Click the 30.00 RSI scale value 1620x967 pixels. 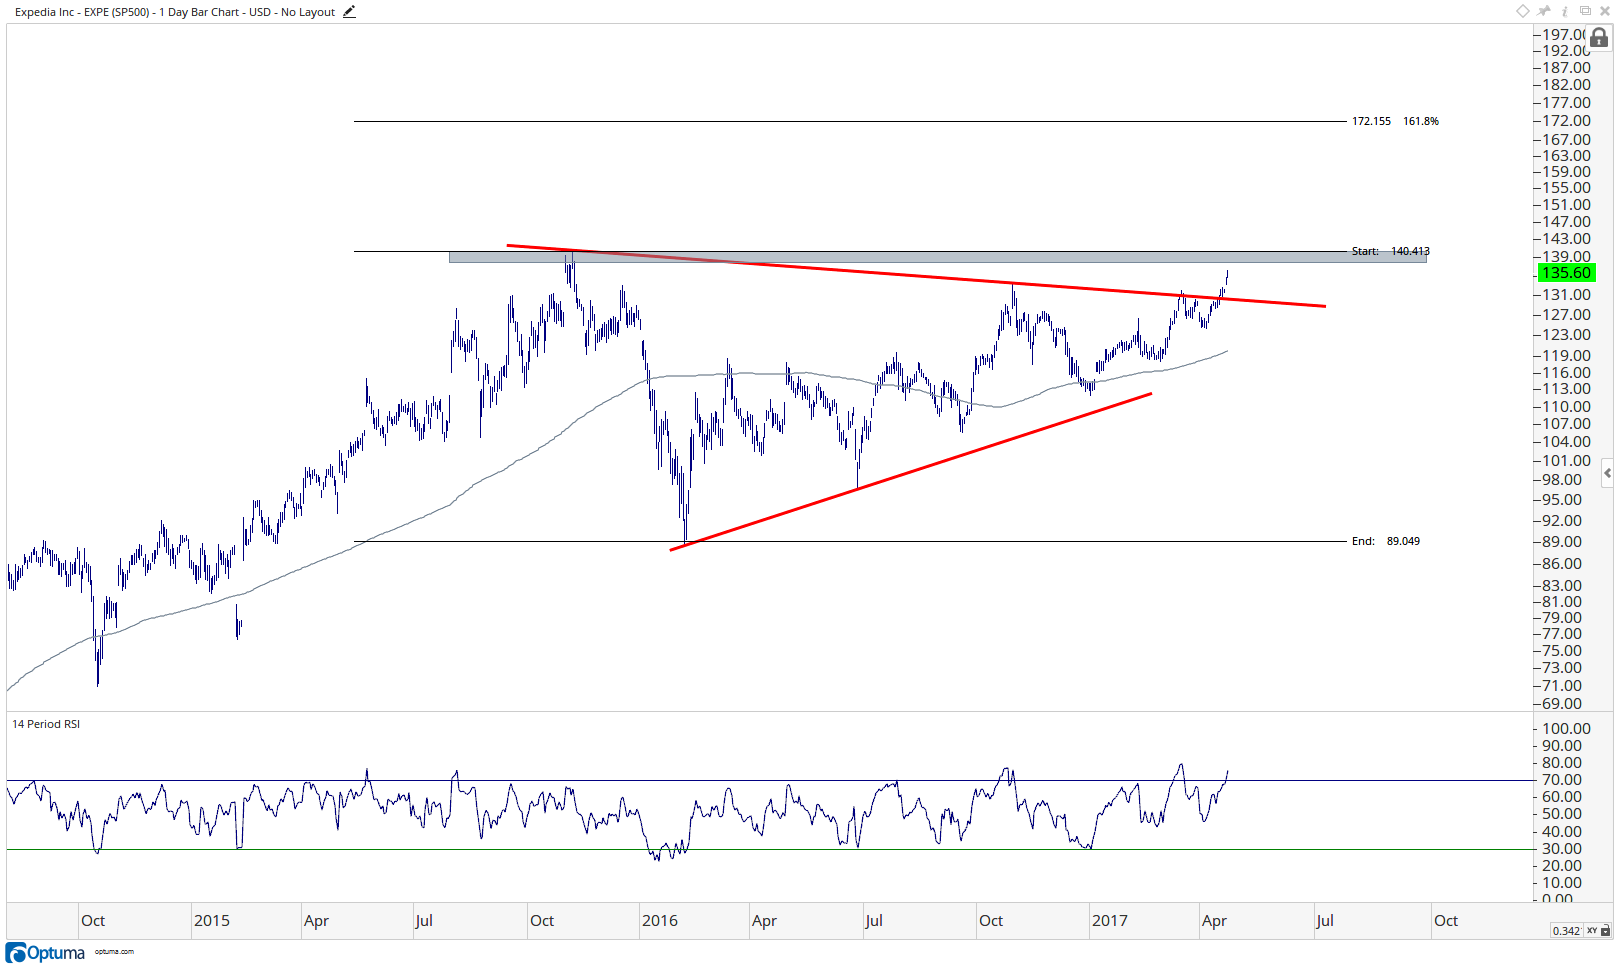coord(1562,849)
